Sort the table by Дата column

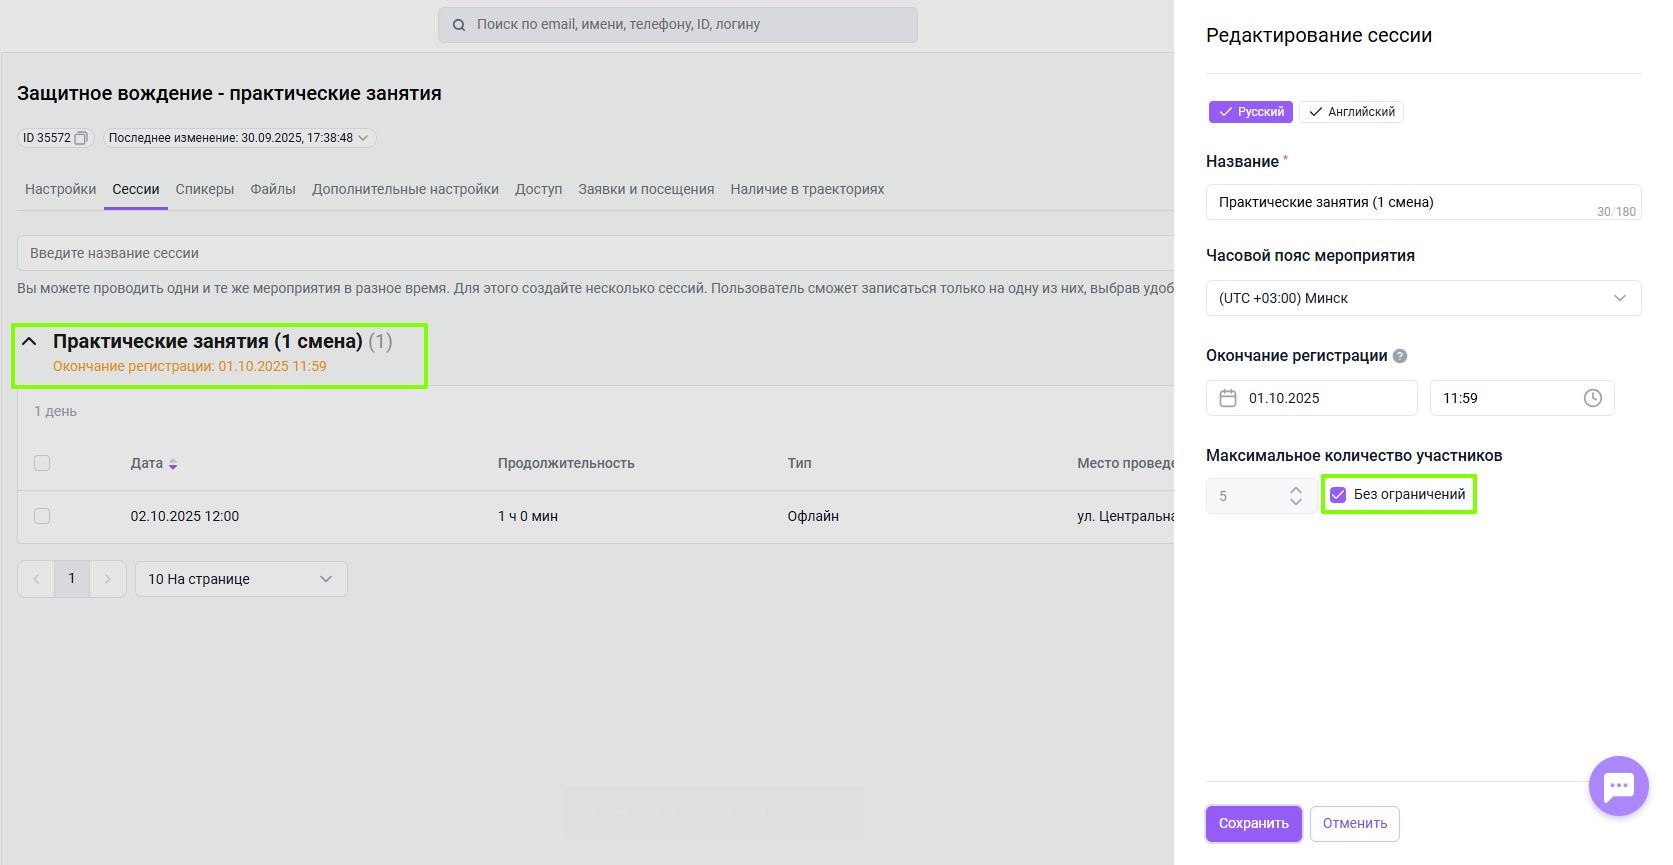pyautogui.click(x=173, y=464)
